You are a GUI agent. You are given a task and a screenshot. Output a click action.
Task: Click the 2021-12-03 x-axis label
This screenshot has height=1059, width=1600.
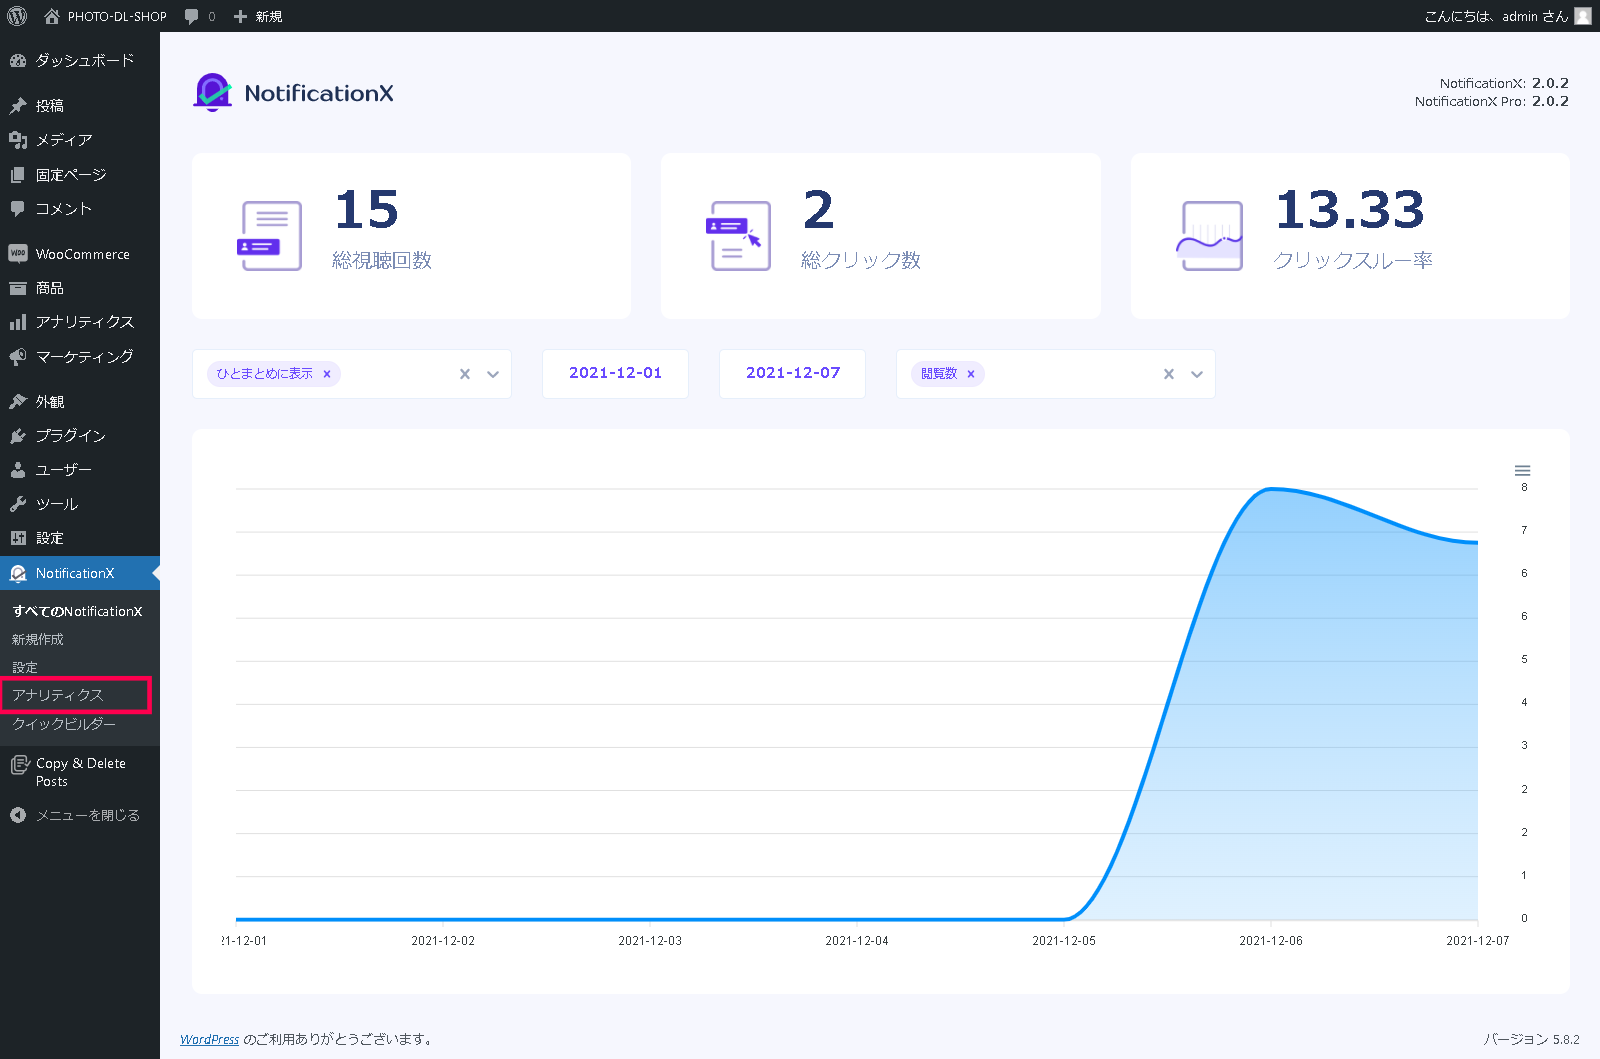click(x=650, y=941)
